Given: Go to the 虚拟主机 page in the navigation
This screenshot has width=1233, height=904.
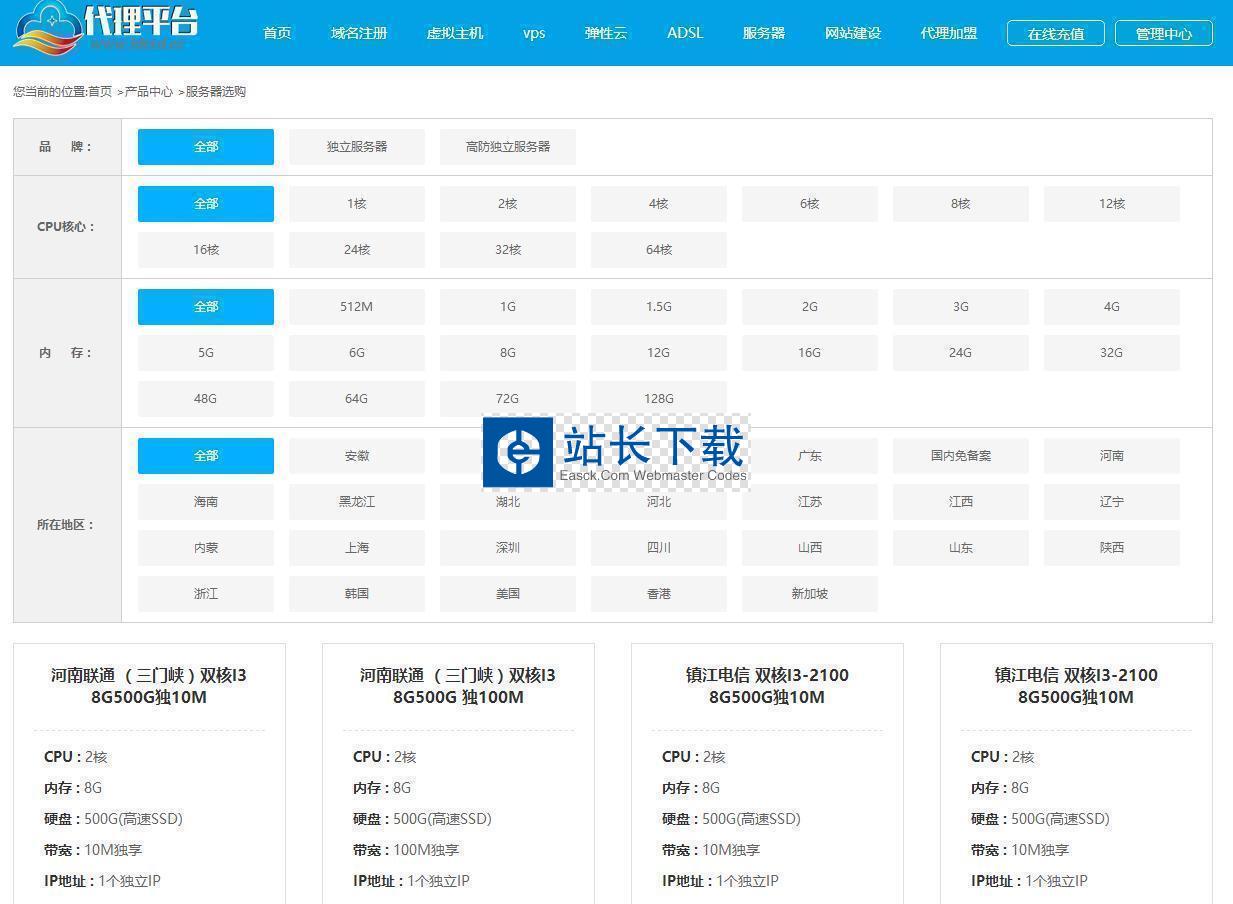Looking at the screenshot, I should click(x=455, y=33).
